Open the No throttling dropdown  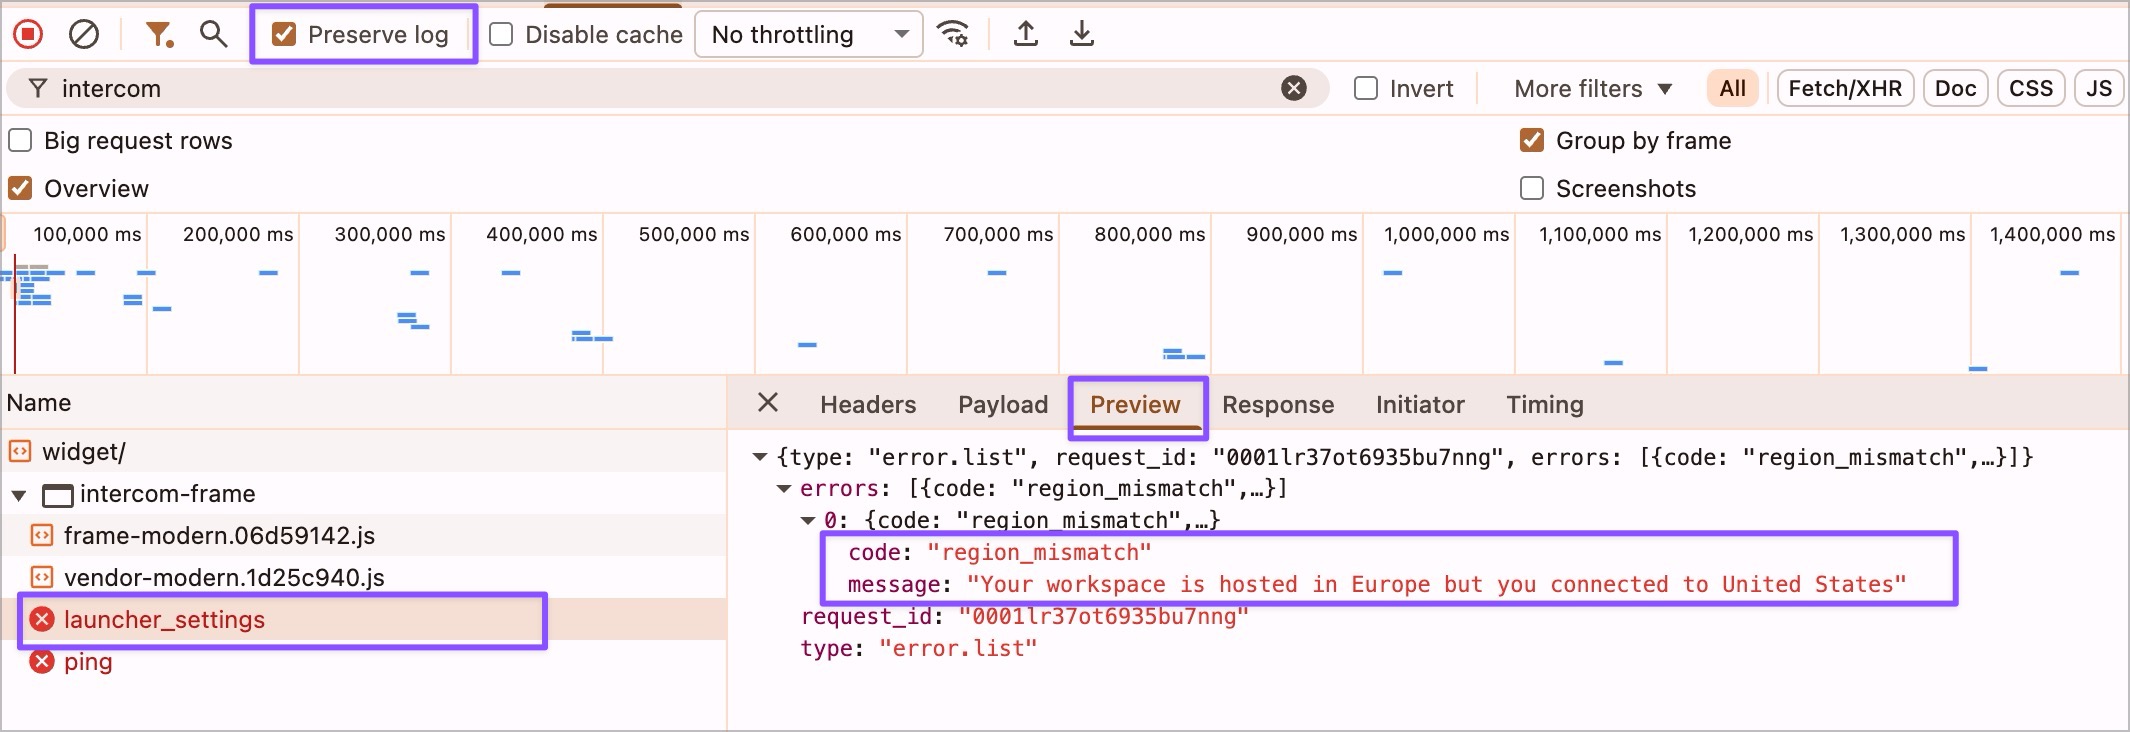pos(808,35)
